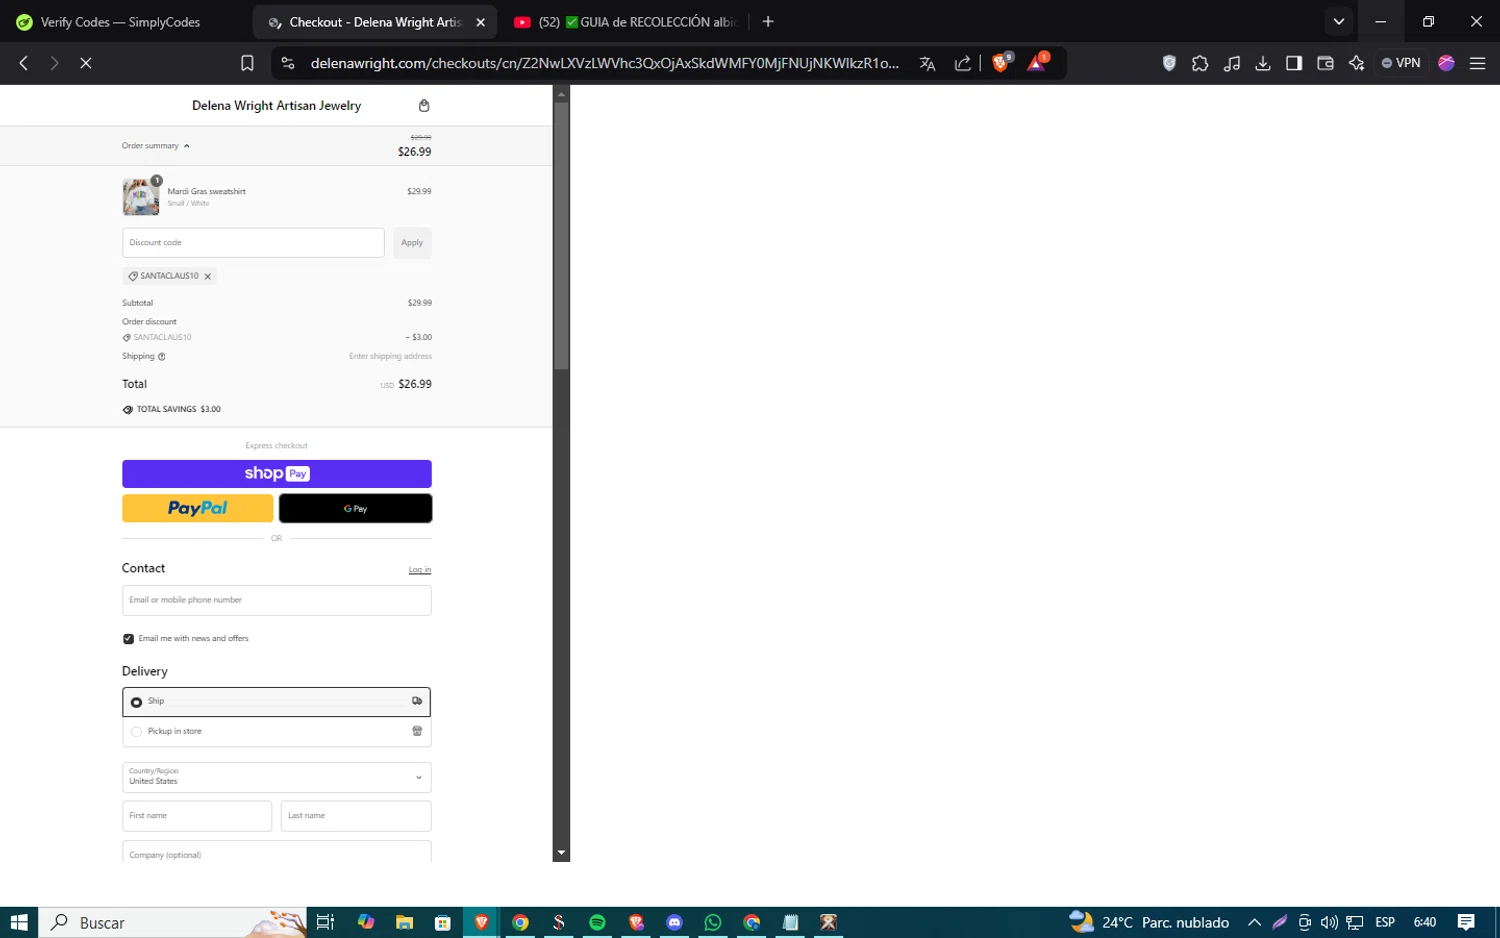Go back in browser history
The height and width of the screenshot is (938, 1500).
(24, 63)
